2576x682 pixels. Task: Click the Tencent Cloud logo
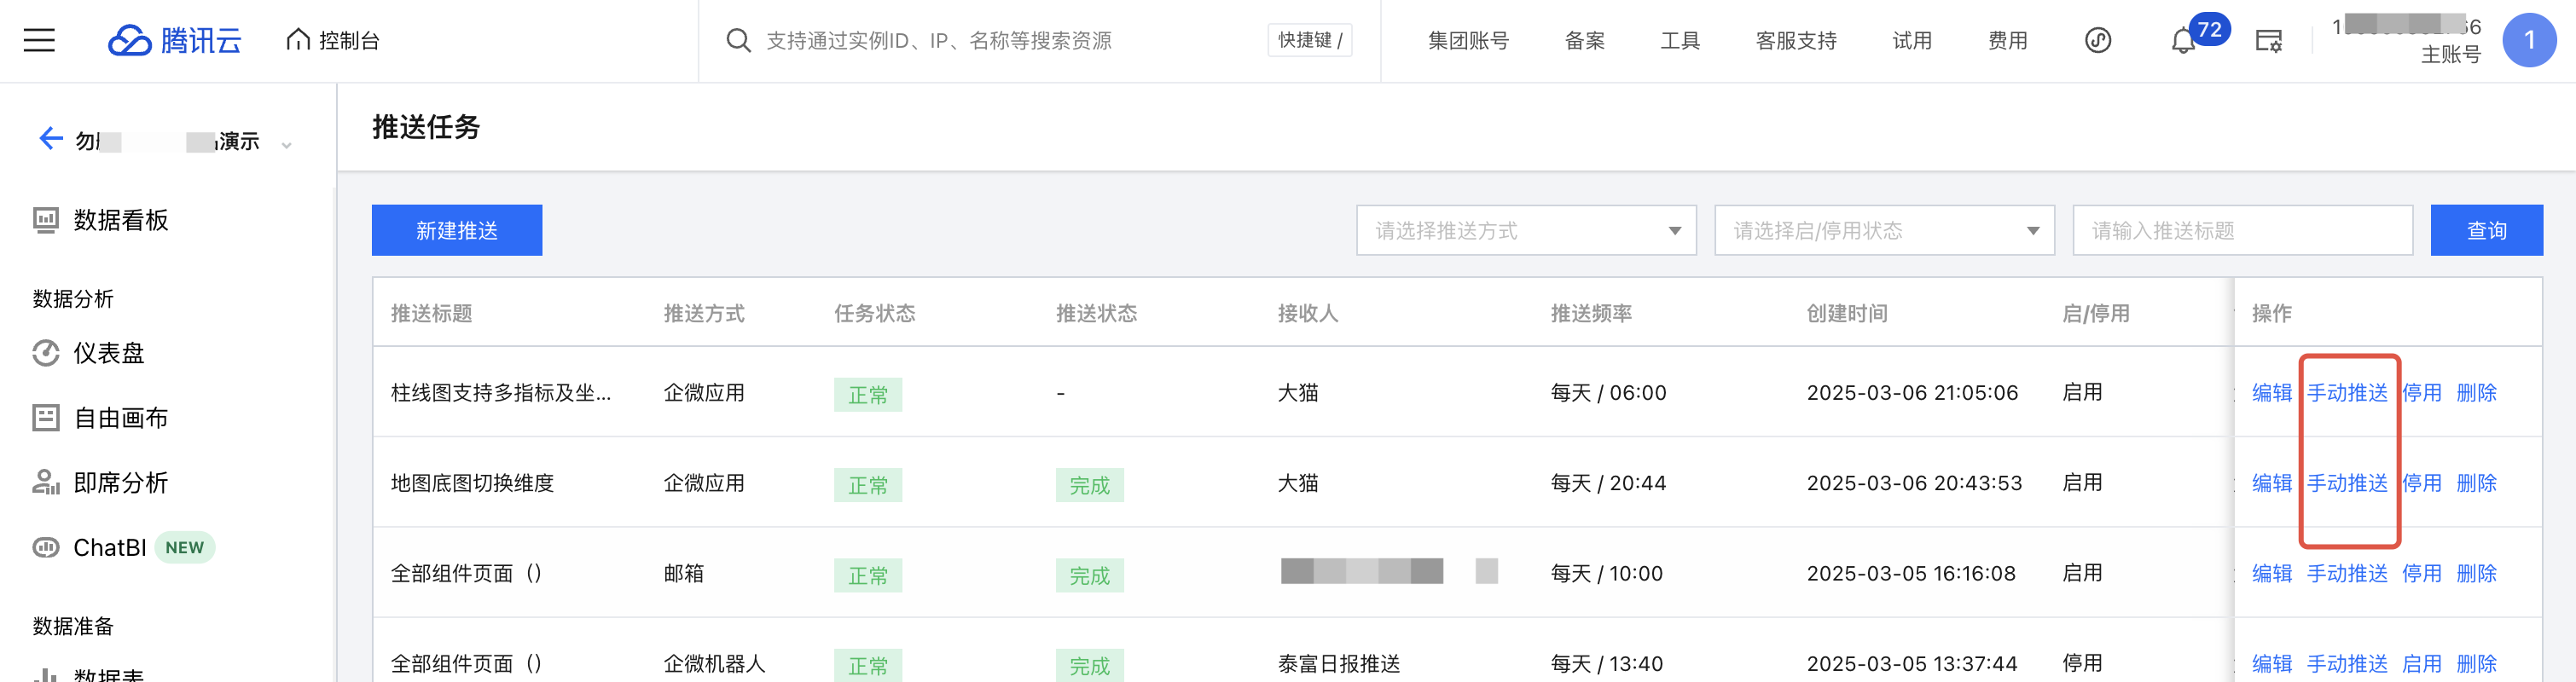pos(175,40)
